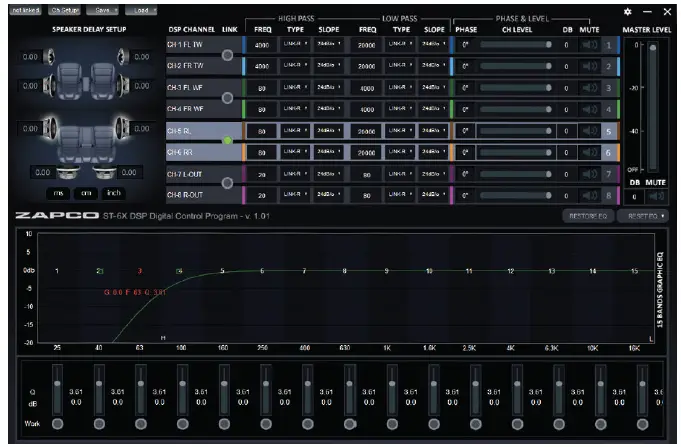This screenshot has height=447, width=681.
Task: Toggle link between CH1 and CH2
Action: coord(227,55)
